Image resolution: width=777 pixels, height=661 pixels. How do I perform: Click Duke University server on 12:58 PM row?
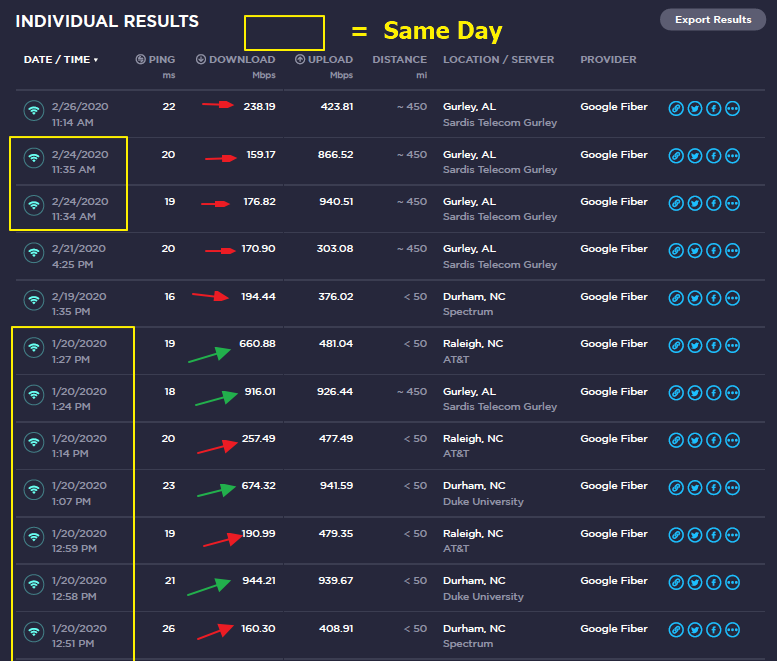[x=483, y=597]
